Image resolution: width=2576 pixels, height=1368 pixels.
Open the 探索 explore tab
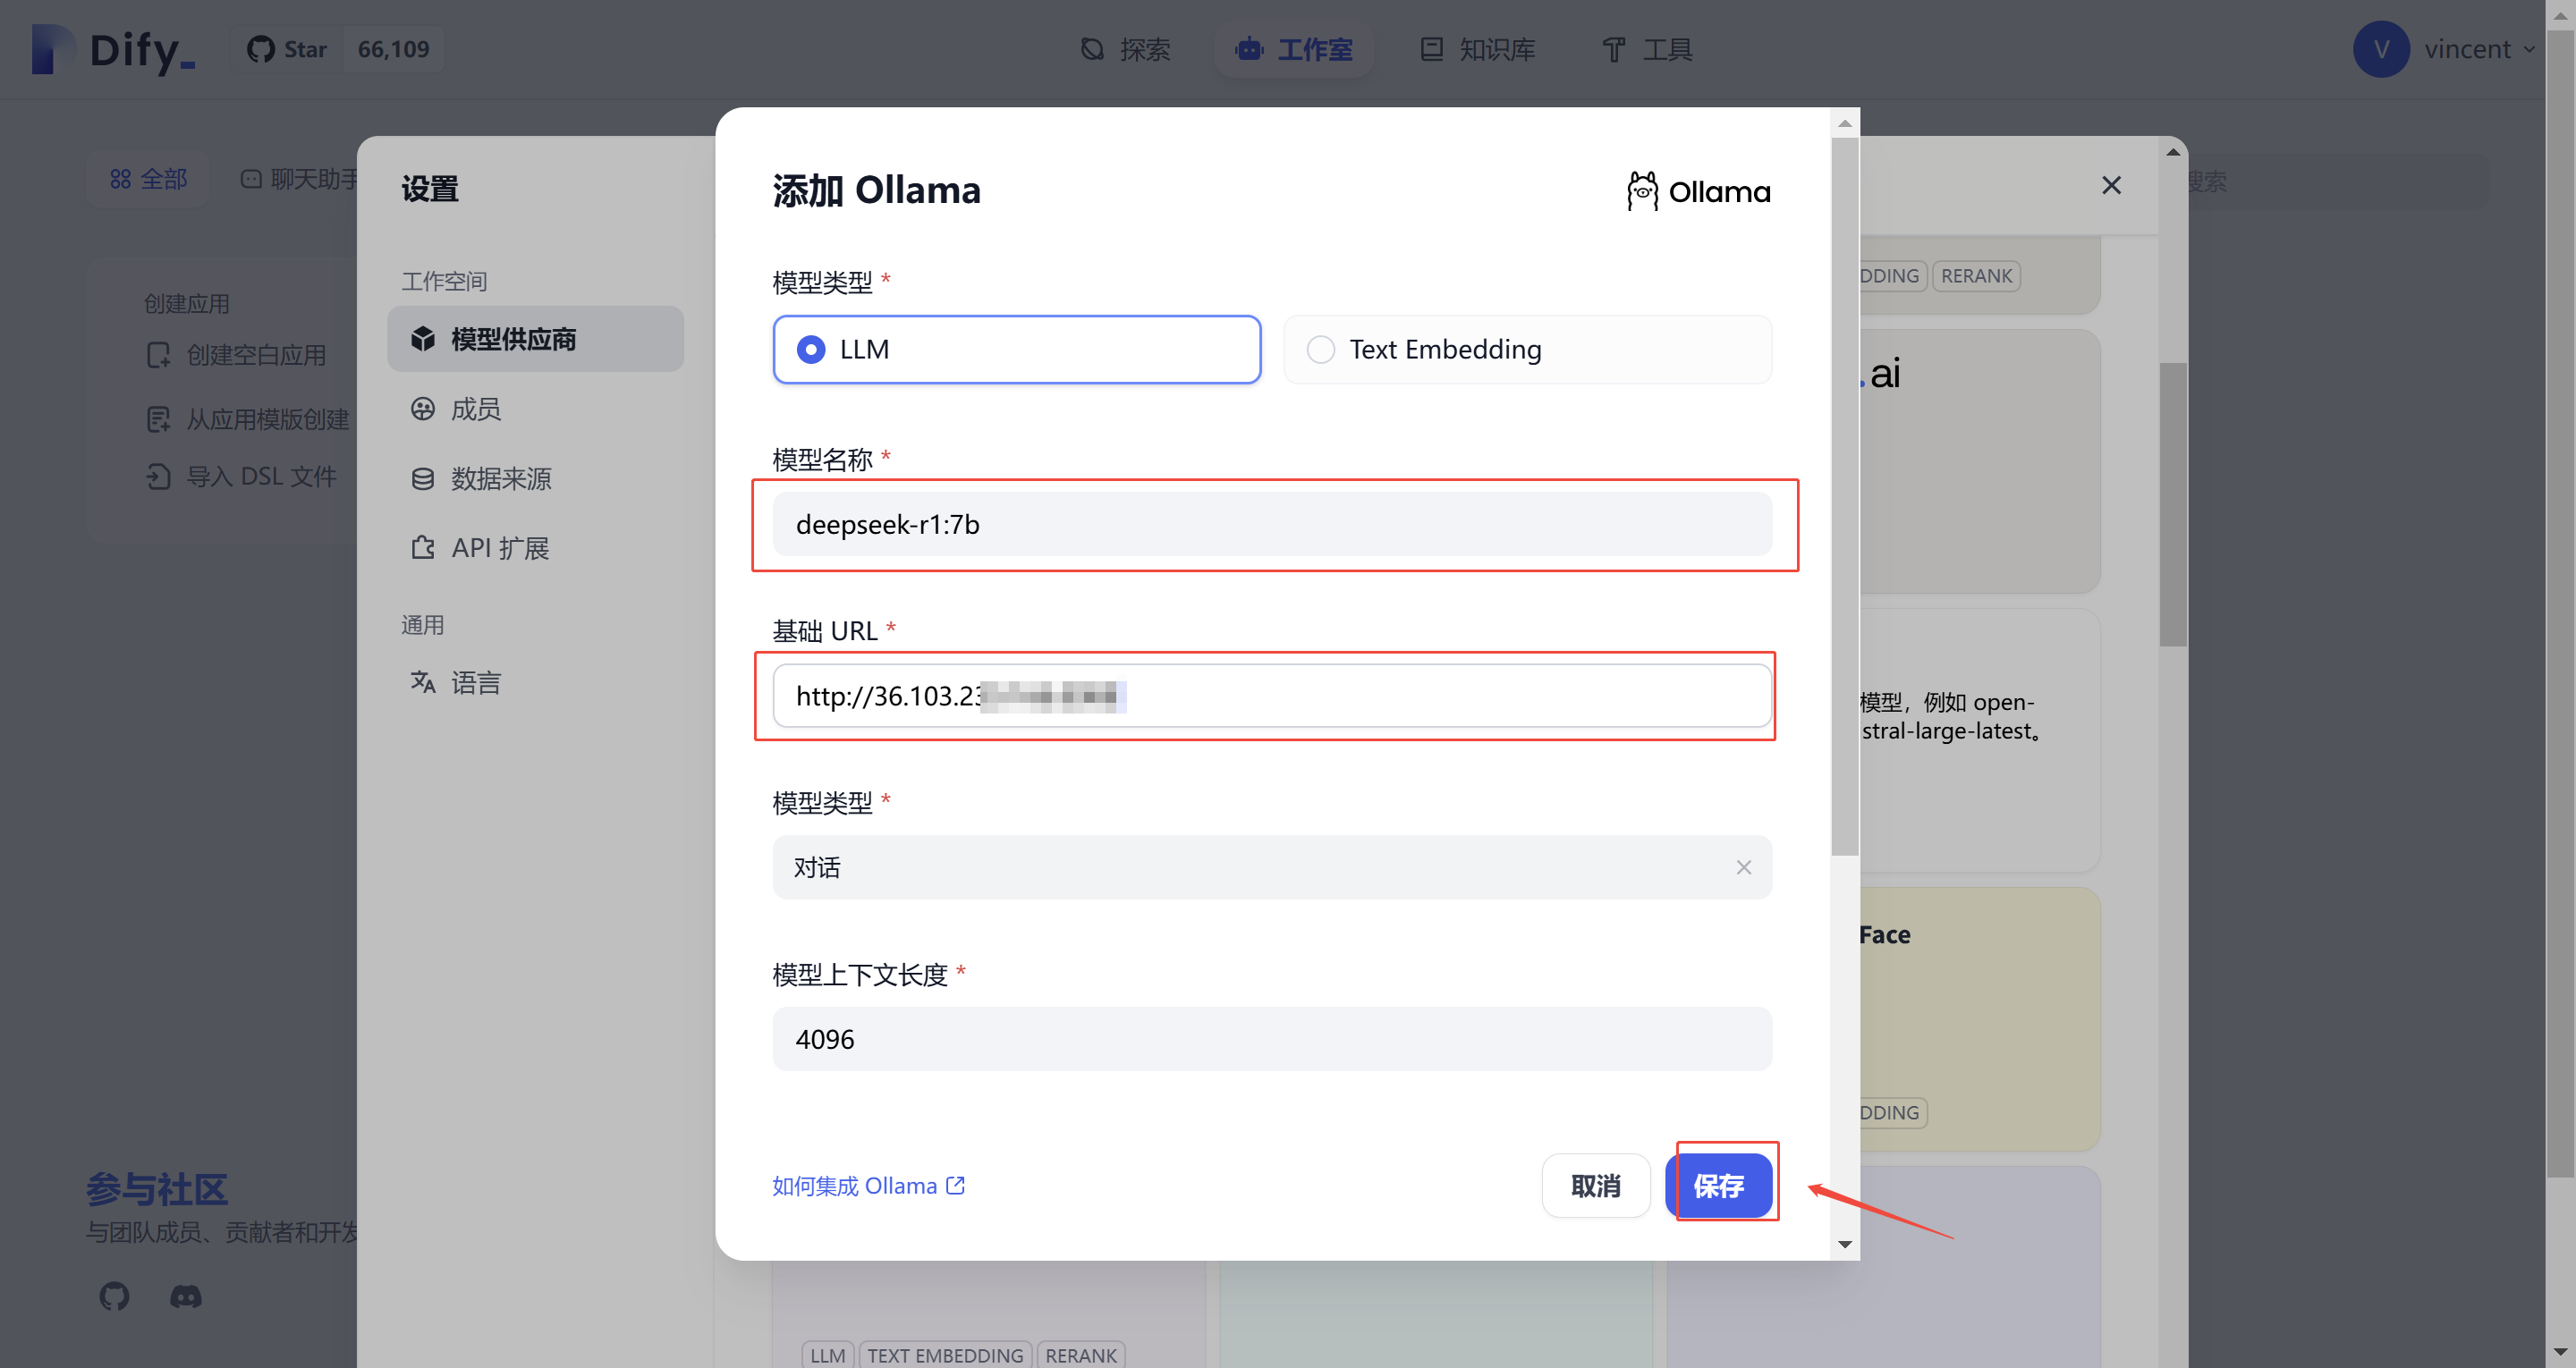click(1126, 49)
